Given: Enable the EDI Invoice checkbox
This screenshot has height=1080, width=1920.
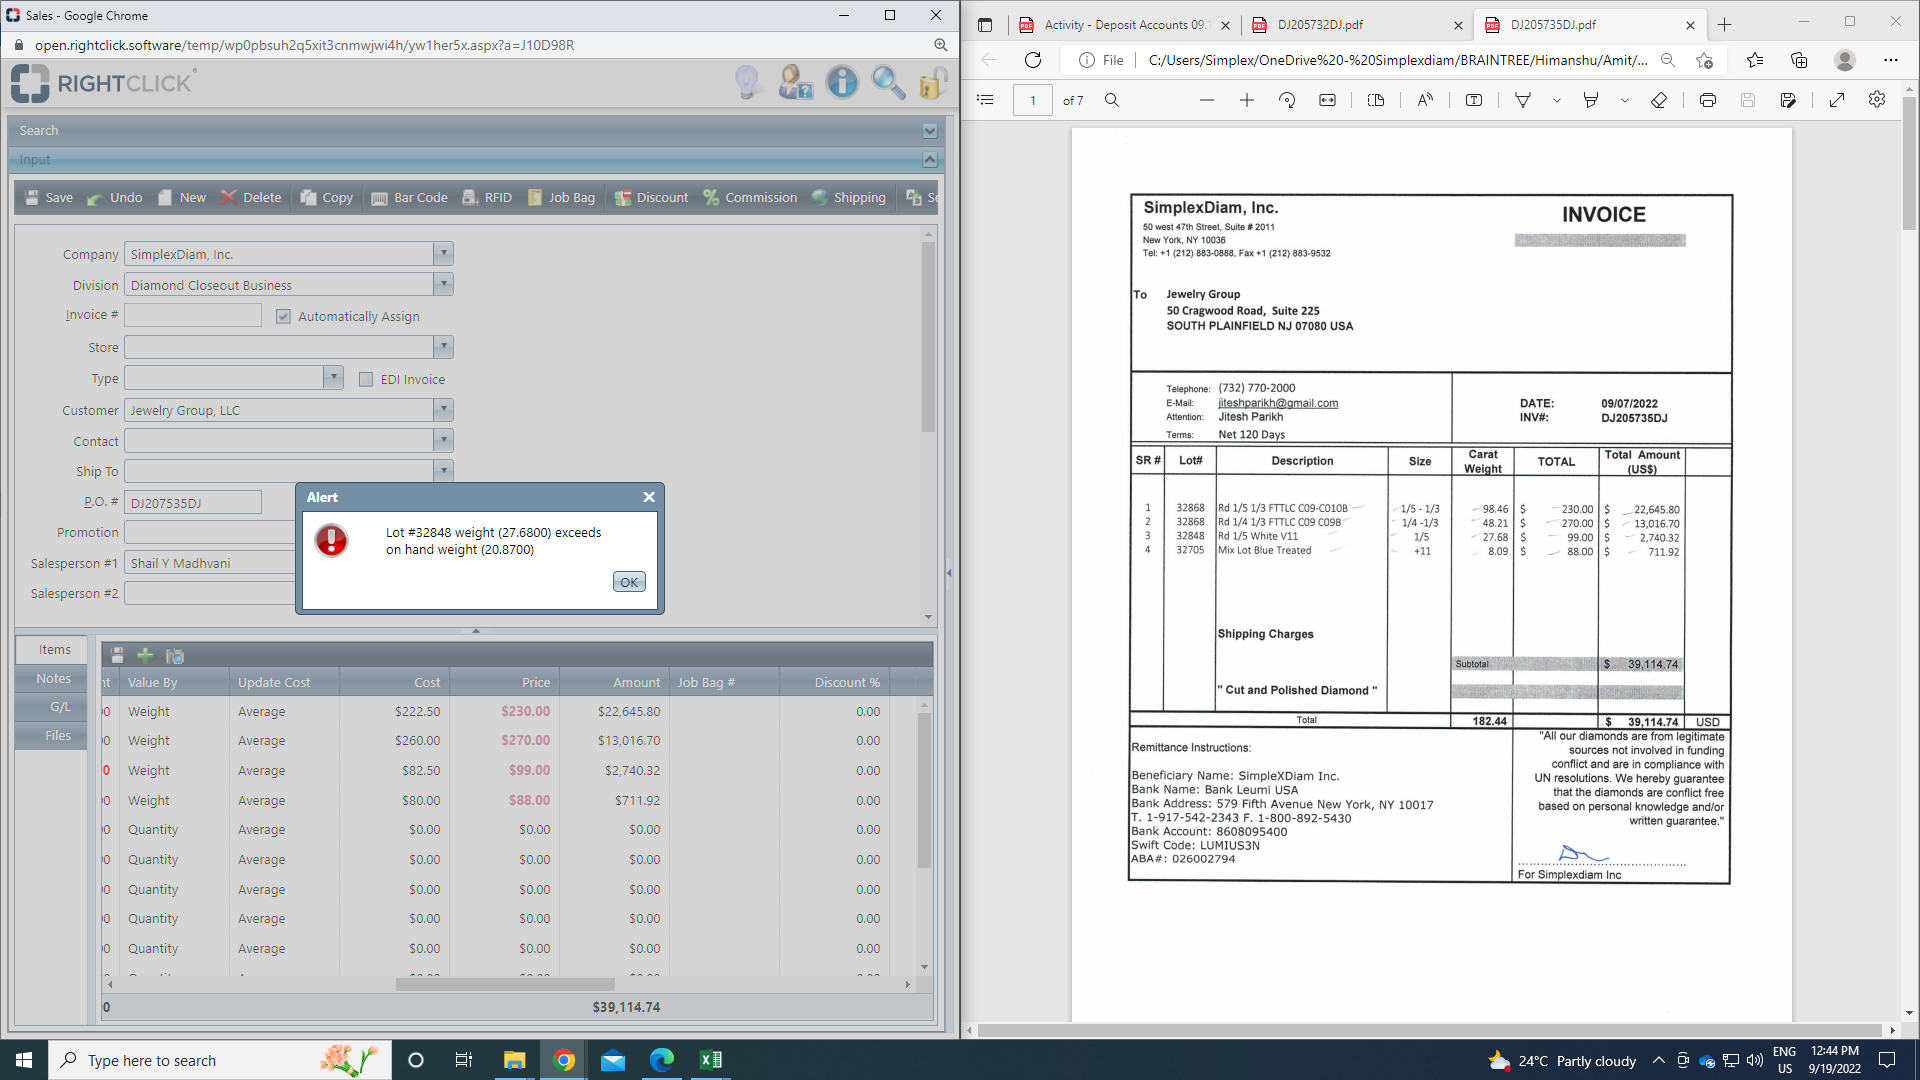Looking at the screenshot, I should point(366,380).
